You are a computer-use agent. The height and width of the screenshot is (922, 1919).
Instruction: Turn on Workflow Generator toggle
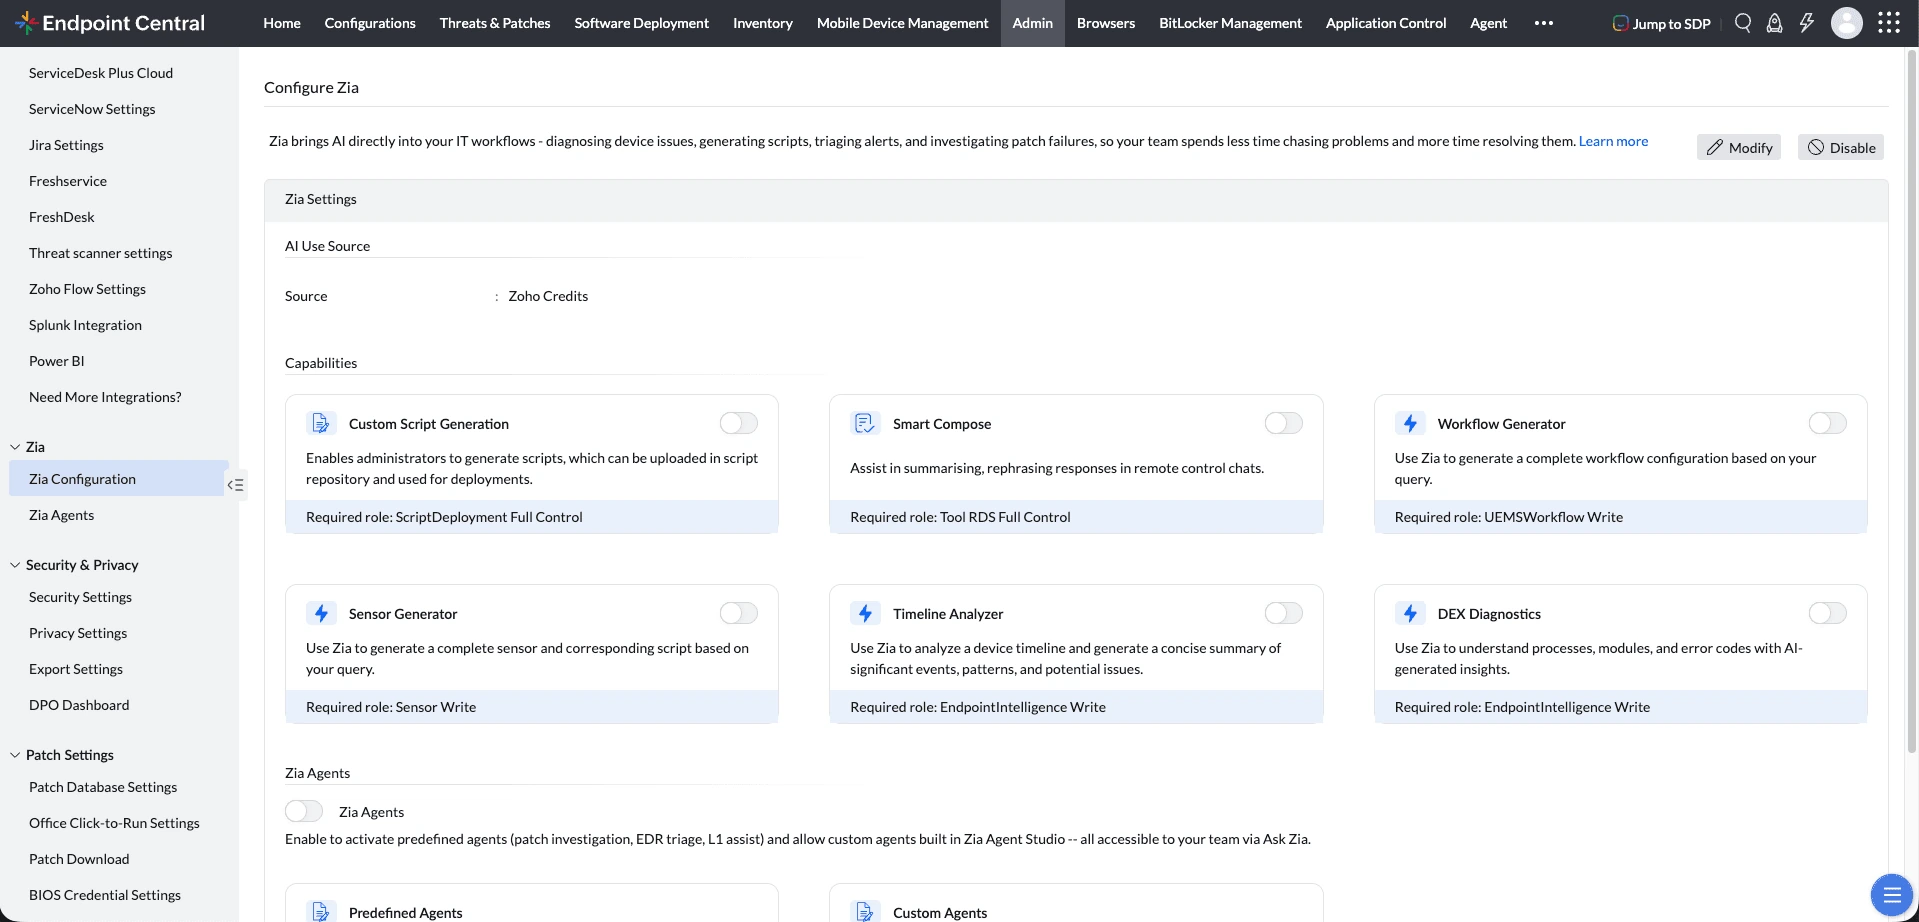tap(1827, 423)
